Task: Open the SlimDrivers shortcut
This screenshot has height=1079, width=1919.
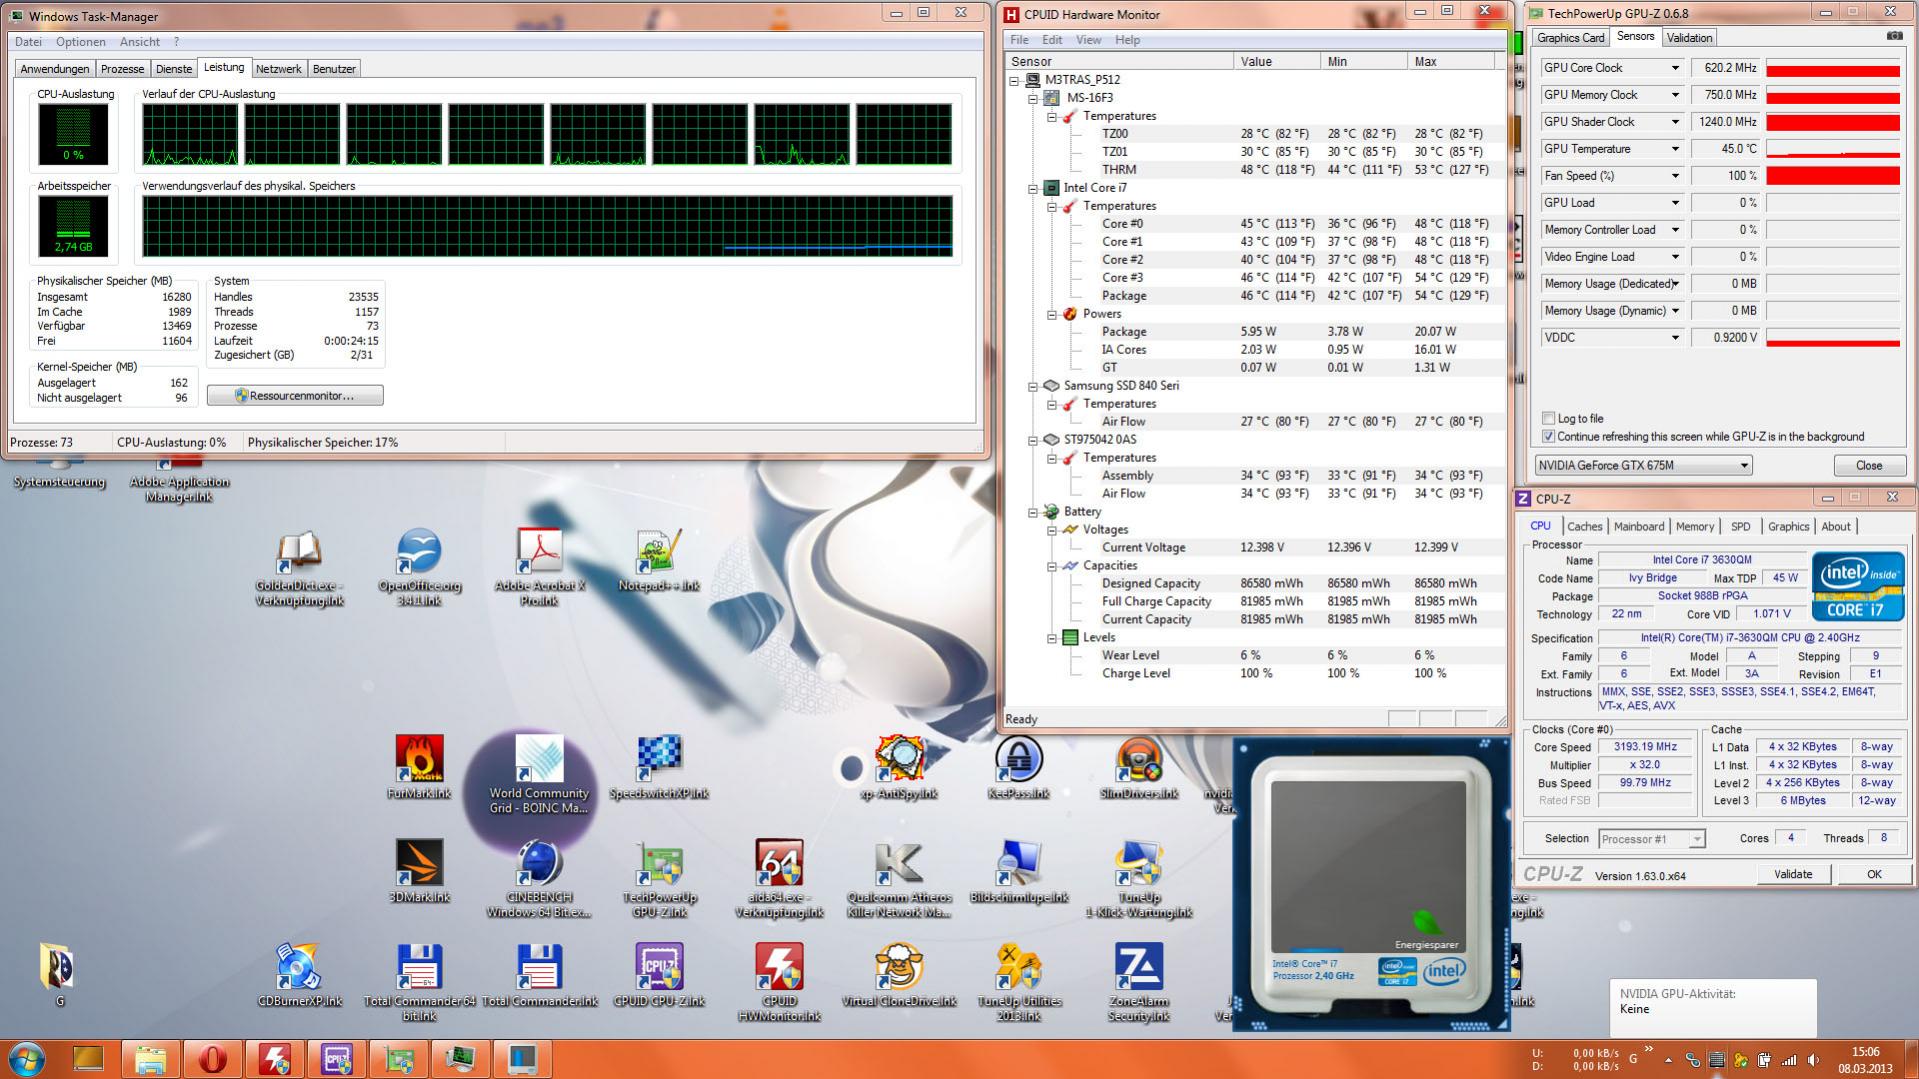Action: click(1138, 767)
